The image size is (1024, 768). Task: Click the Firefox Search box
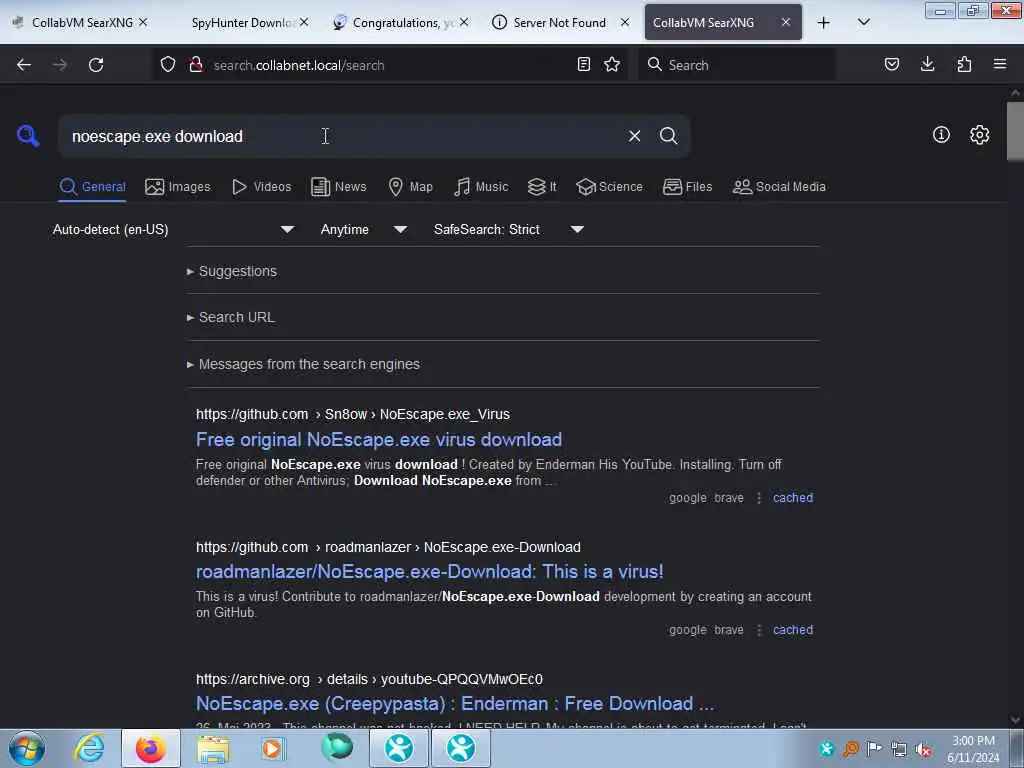pos(737,65)
